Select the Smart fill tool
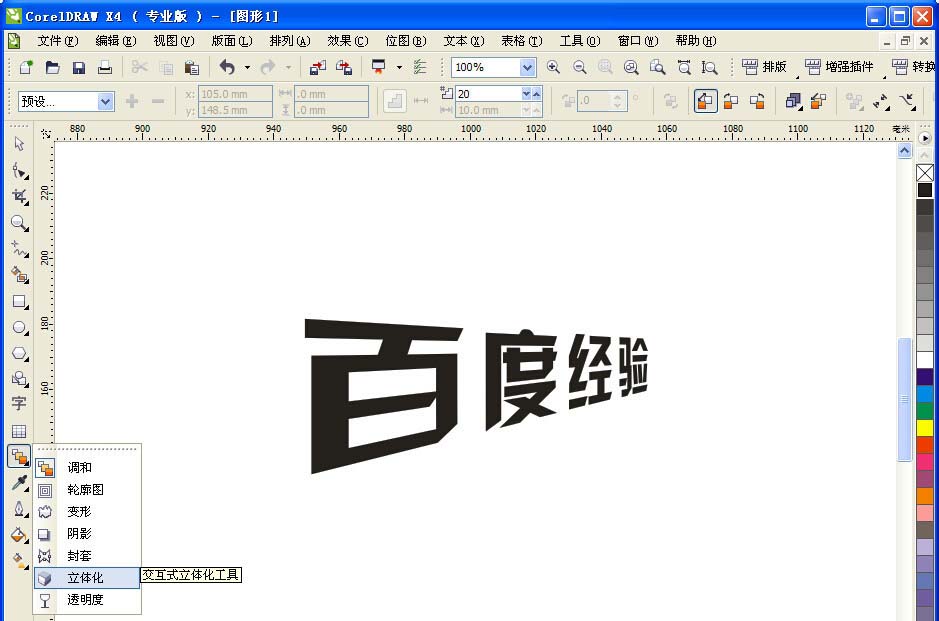This screenshot has height=621, width=939. 19,275
